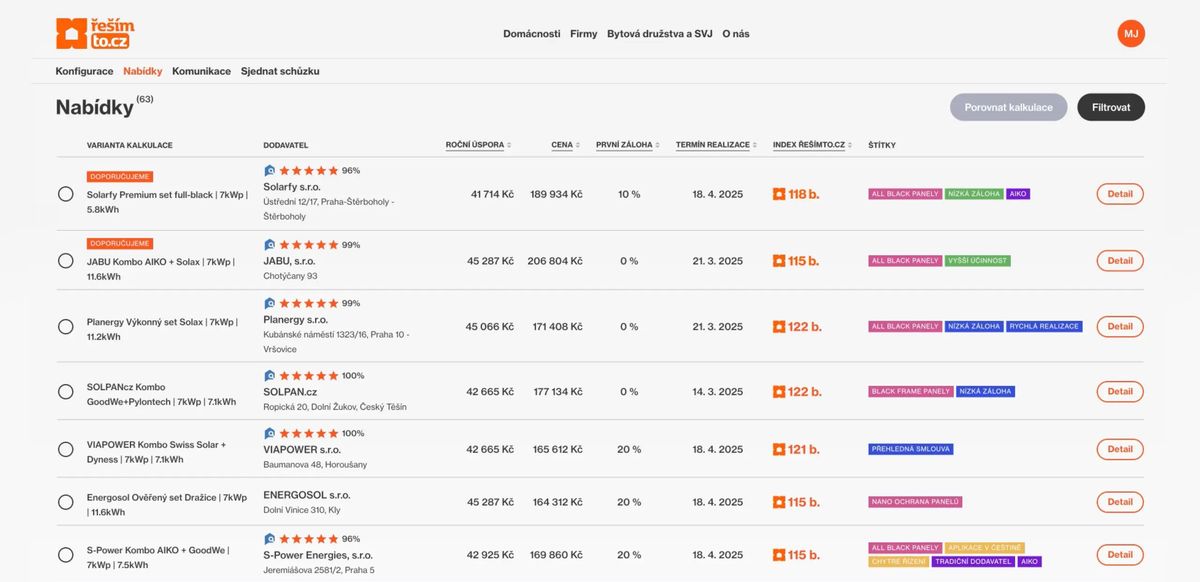Image resolution: width=1200 pixels, height=582 pixels.
Task: Sort by První záloha column
Action: coord(627,145)
